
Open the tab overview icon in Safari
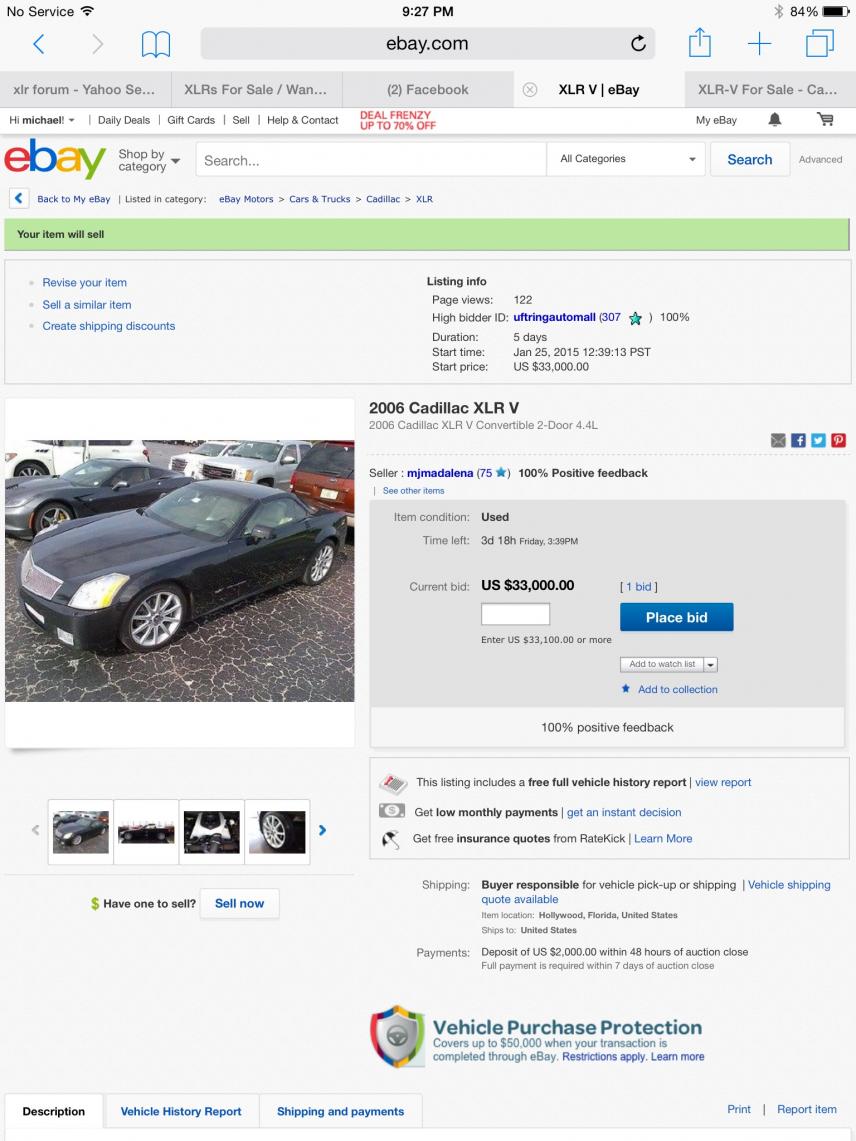click(820, 43)
